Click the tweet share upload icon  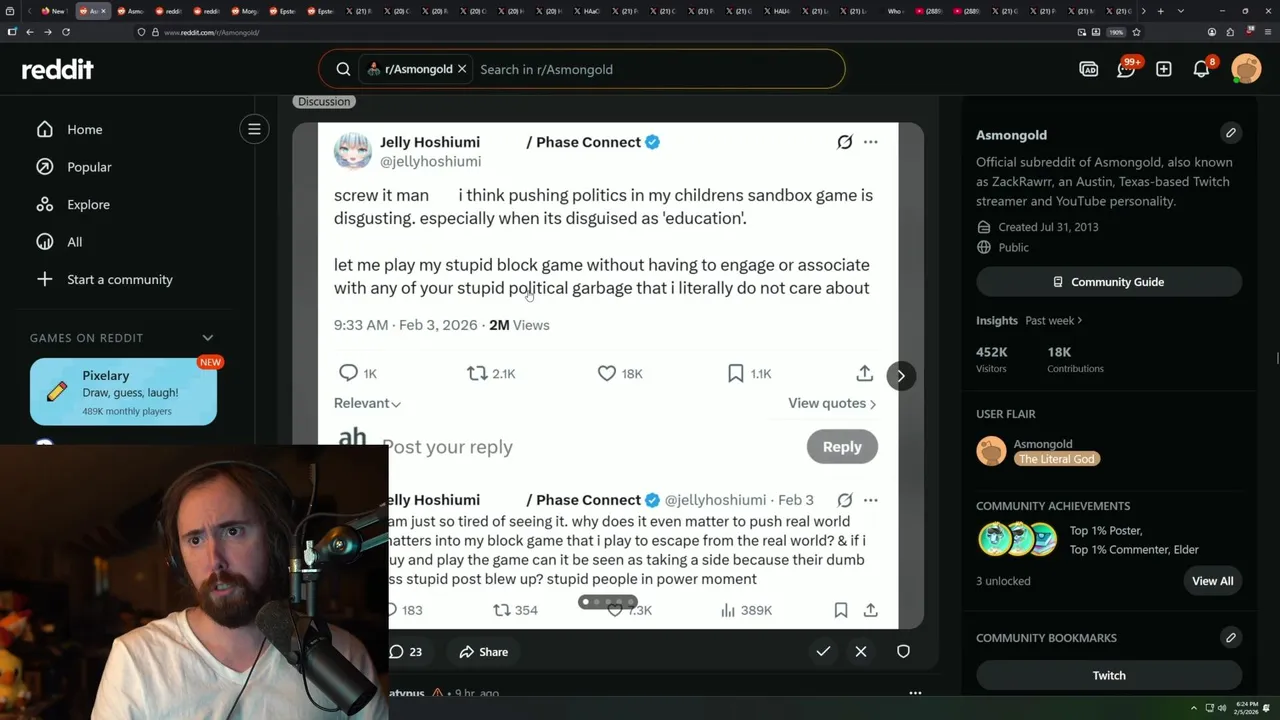(864, 373)
